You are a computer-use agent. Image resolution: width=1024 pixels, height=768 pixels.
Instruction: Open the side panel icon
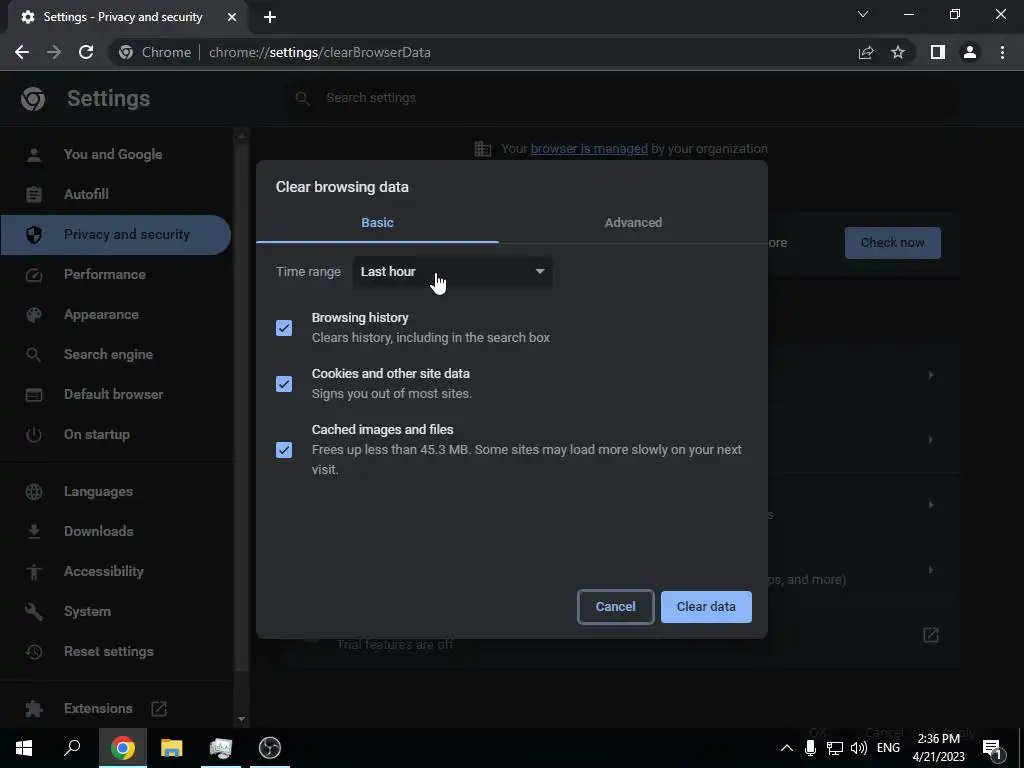938,52
